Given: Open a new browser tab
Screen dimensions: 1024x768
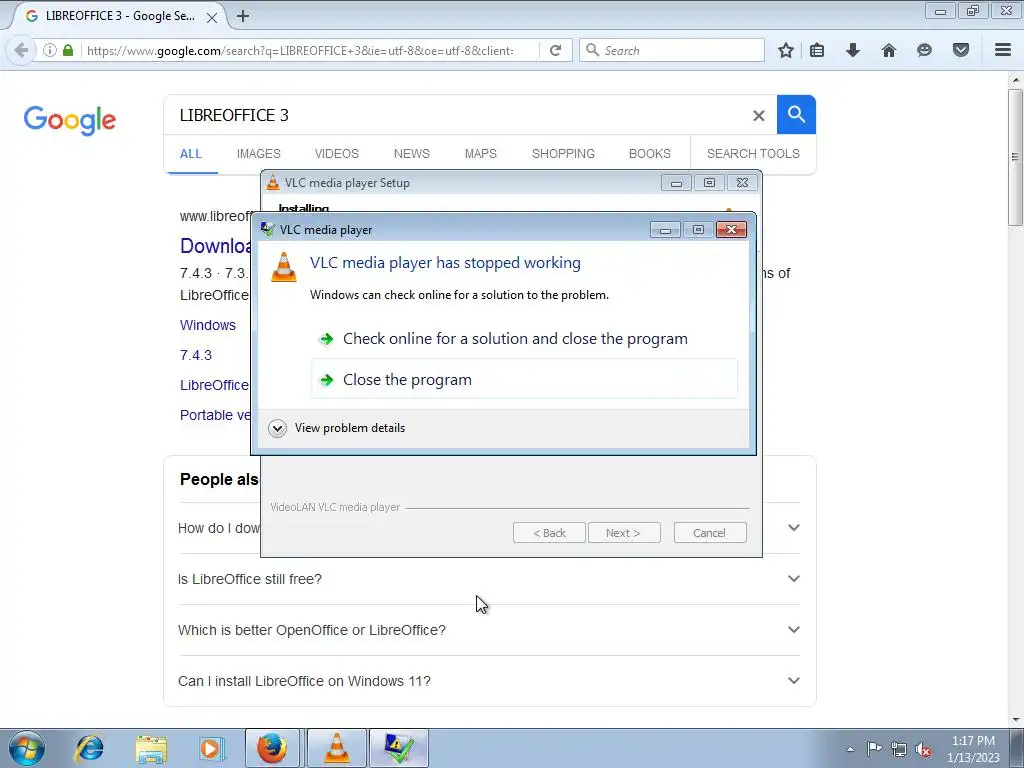Looking at the screenshot, I should tap(243, 16).
